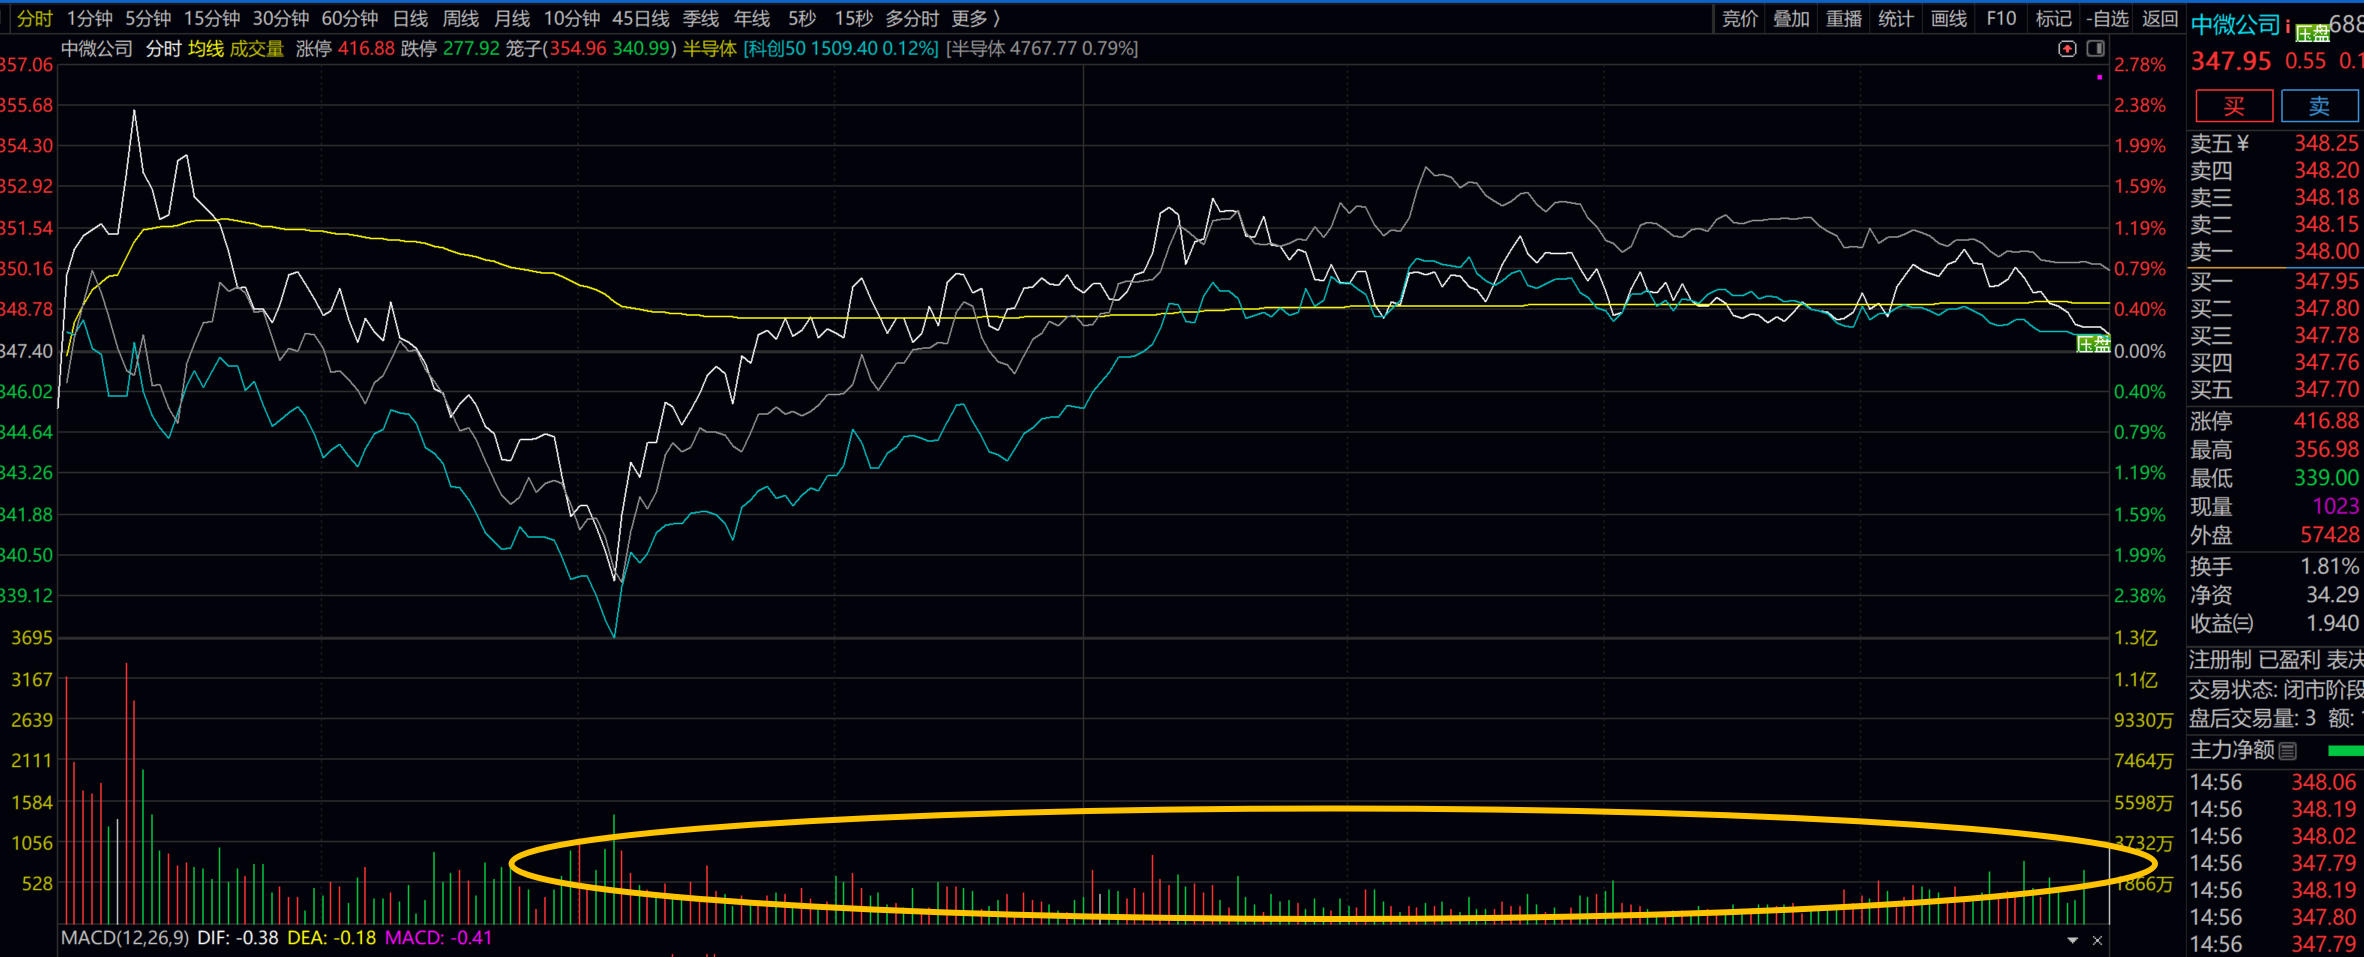Click the 收益 report period icon
The image size is (2364, 957).
pyautogui.click(x=2243, y=624)
